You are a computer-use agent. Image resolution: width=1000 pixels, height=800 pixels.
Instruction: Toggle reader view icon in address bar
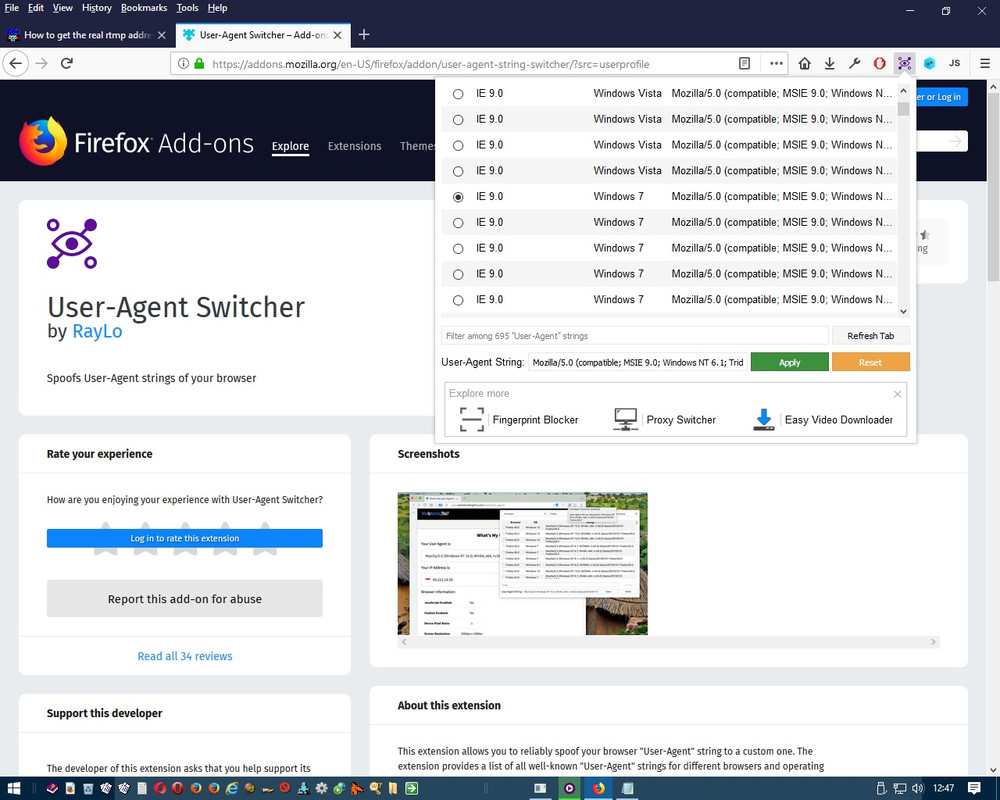(x=744, y=63)
